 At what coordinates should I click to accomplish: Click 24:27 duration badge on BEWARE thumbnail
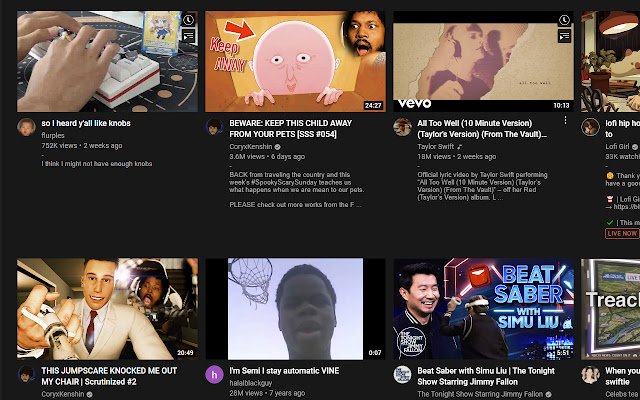(x=373, y=105)
